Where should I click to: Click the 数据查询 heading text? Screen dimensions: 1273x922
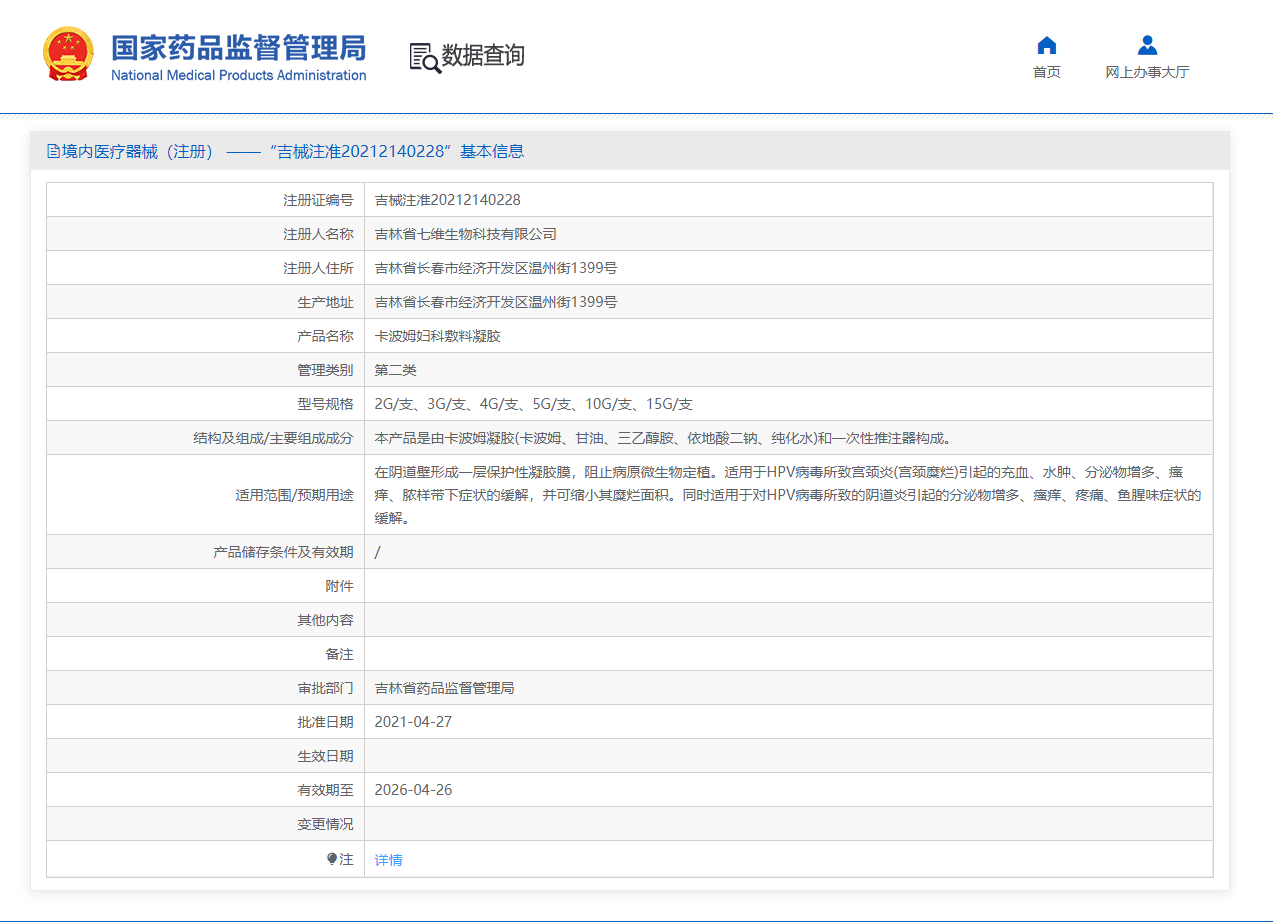point(483,56)
